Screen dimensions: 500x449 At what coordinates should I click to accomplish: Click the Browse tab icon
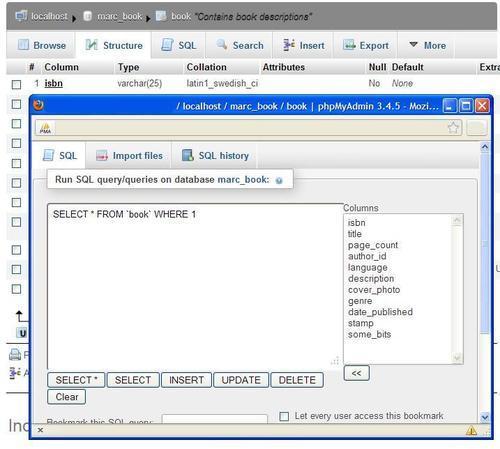coord(23,45)
